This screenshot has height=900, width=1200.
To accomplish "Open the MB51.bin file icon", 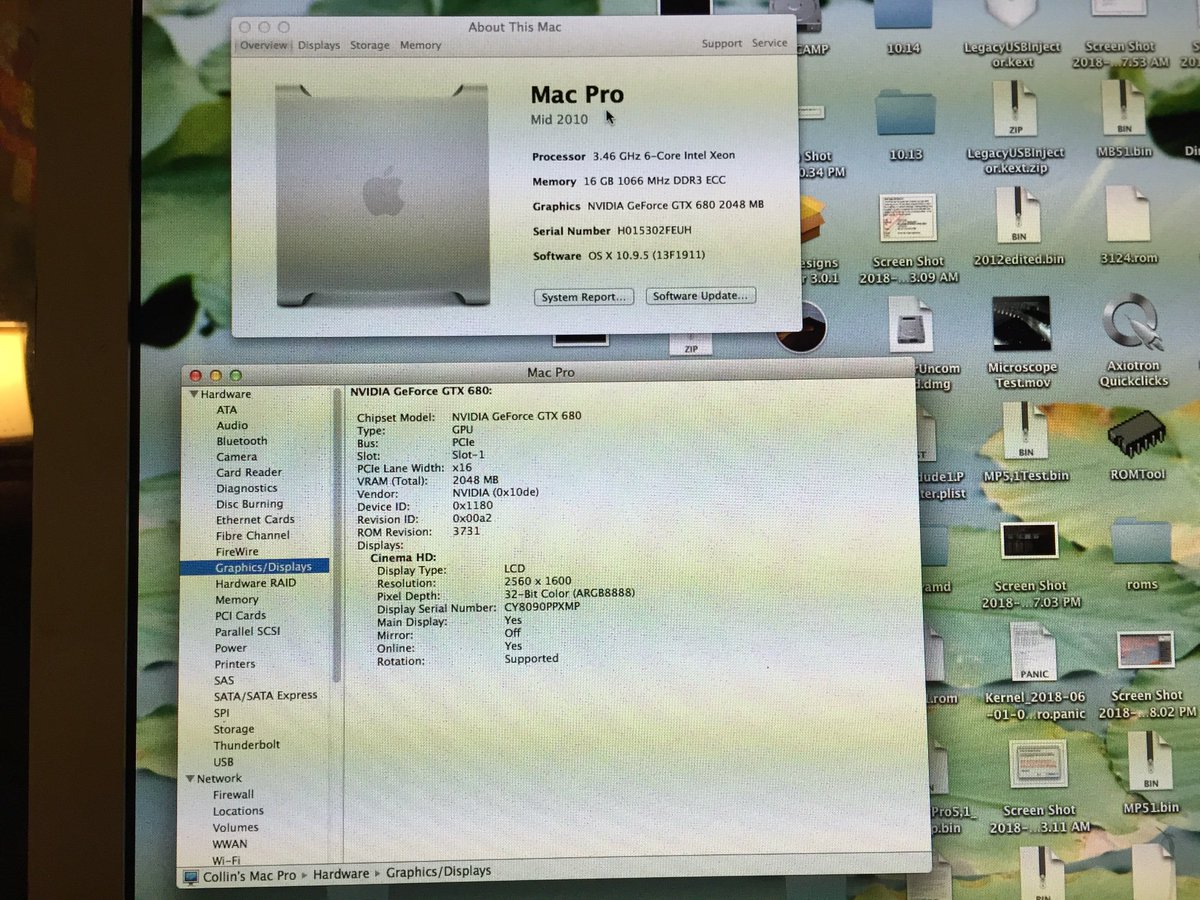I will coord(1122,108).
